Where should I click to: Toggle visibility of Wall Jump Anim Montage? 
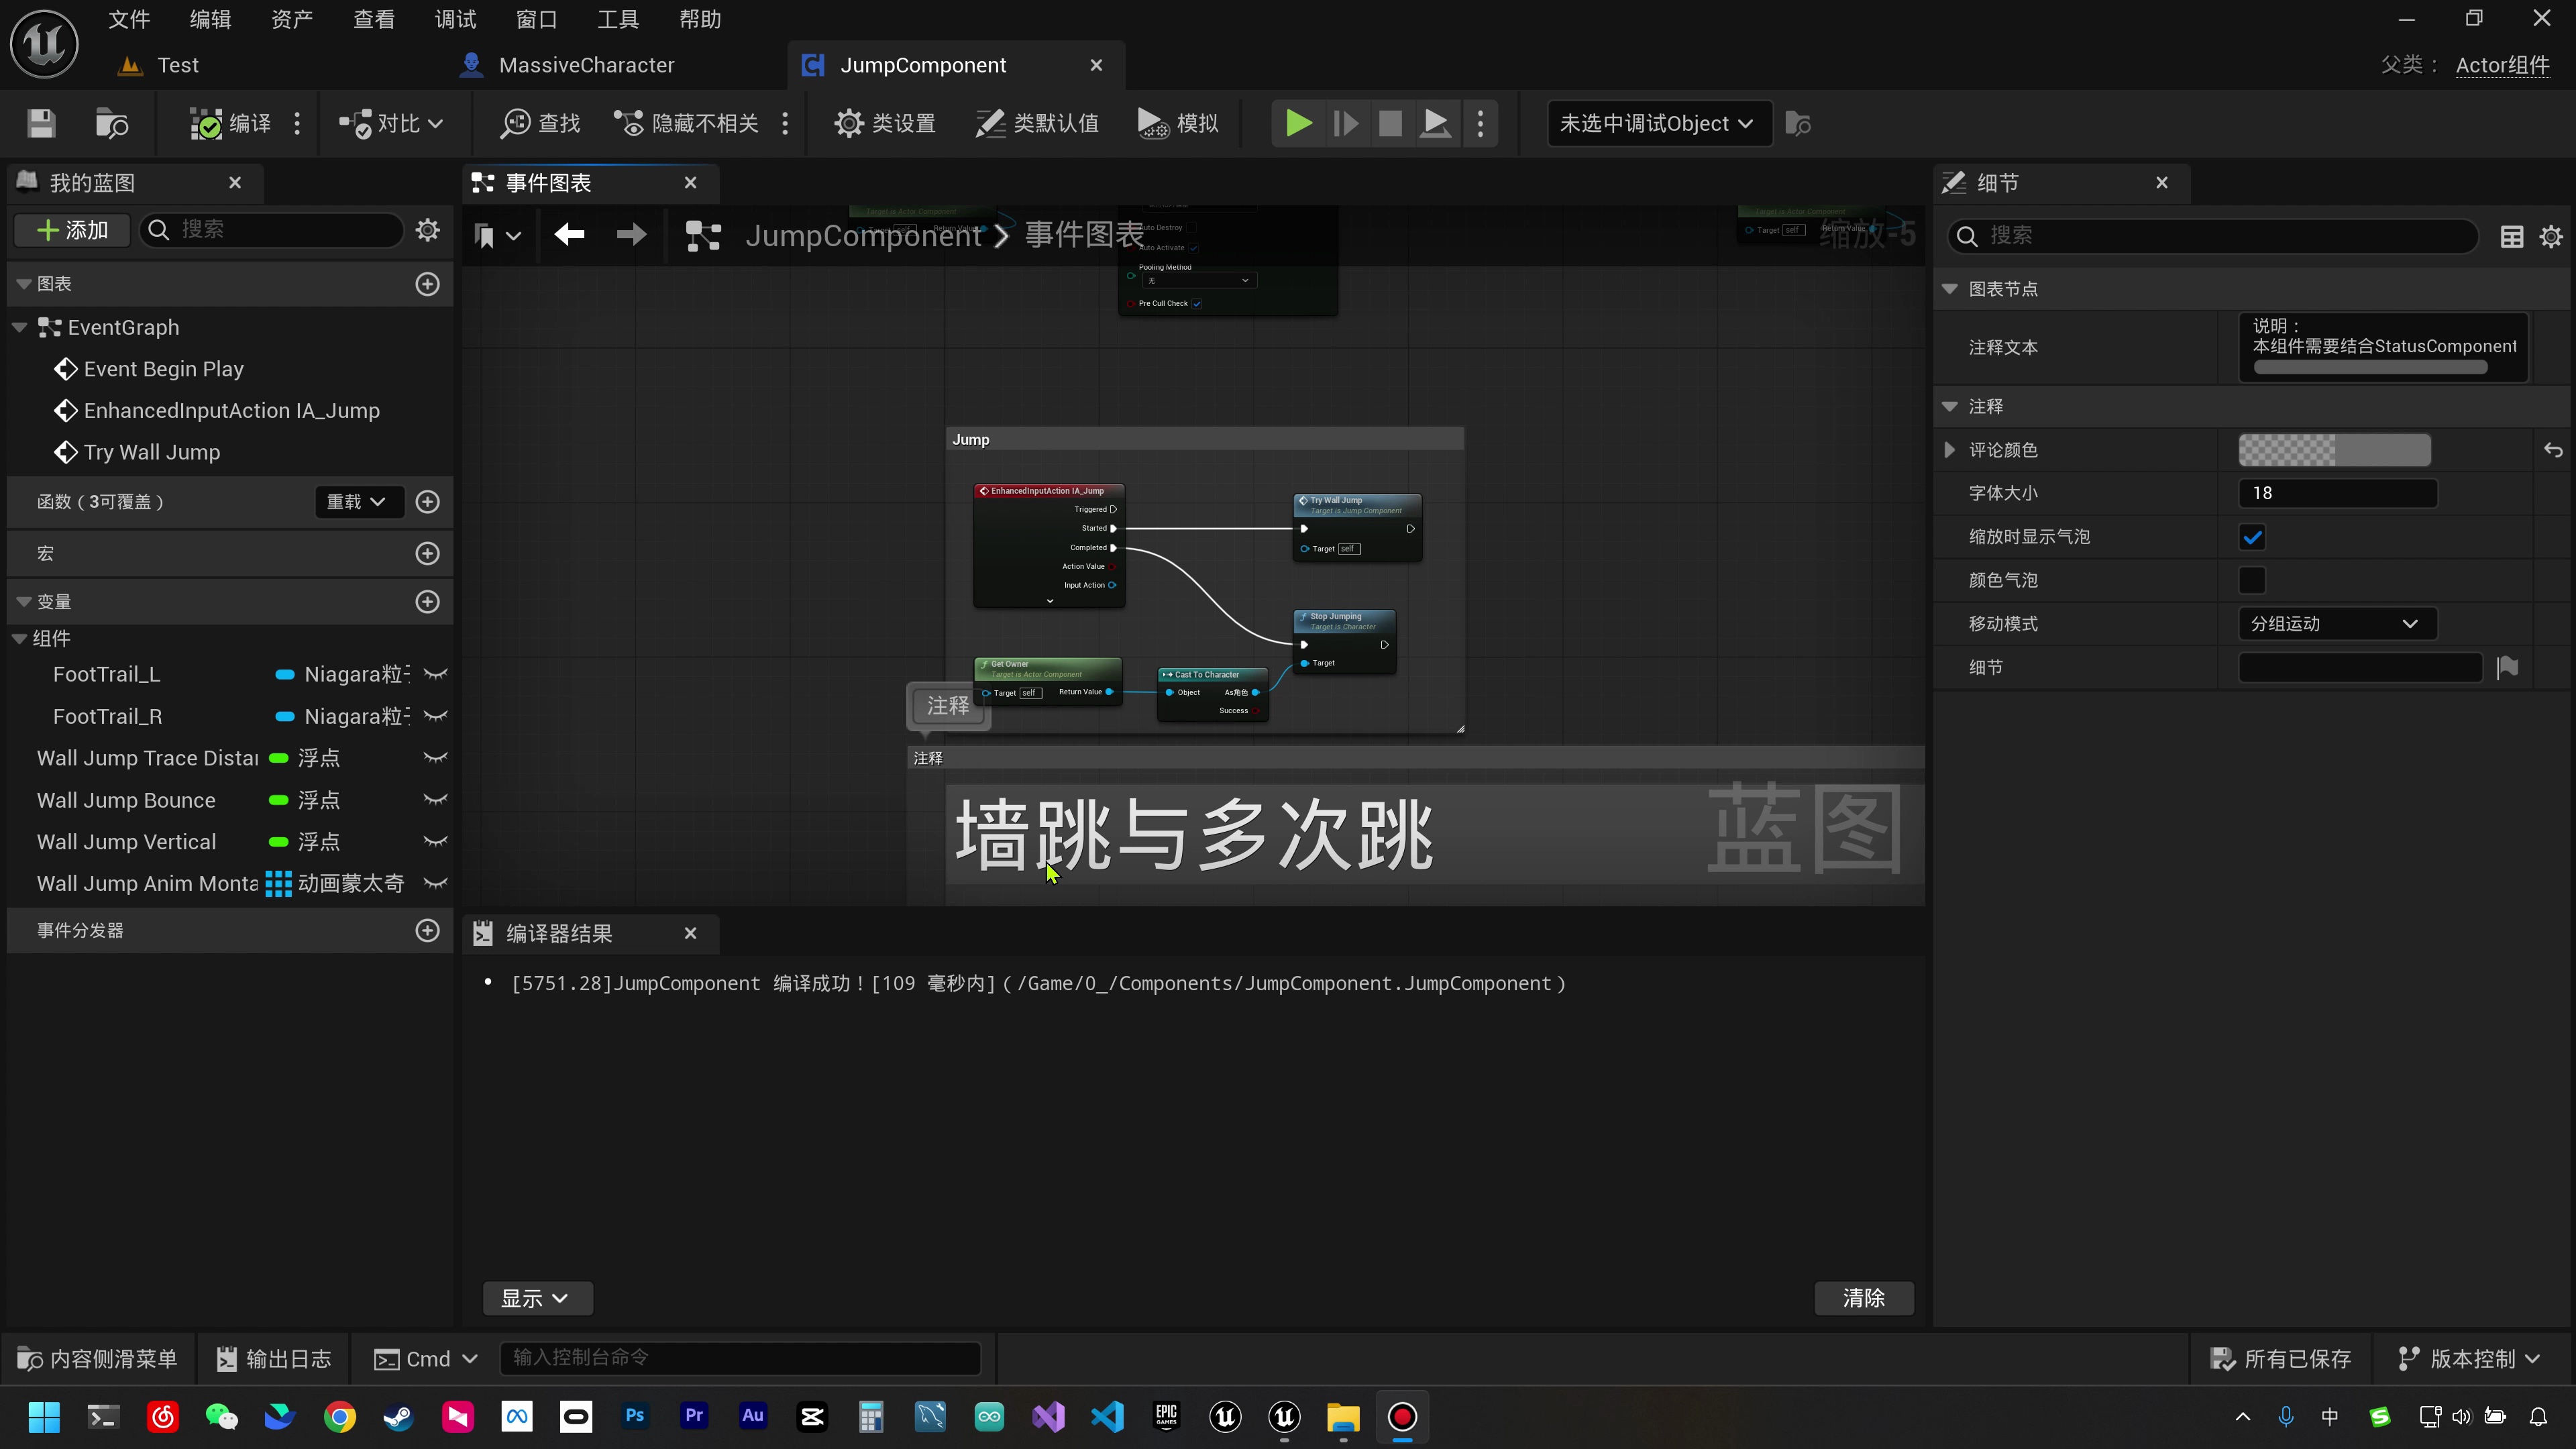point(435,884)
